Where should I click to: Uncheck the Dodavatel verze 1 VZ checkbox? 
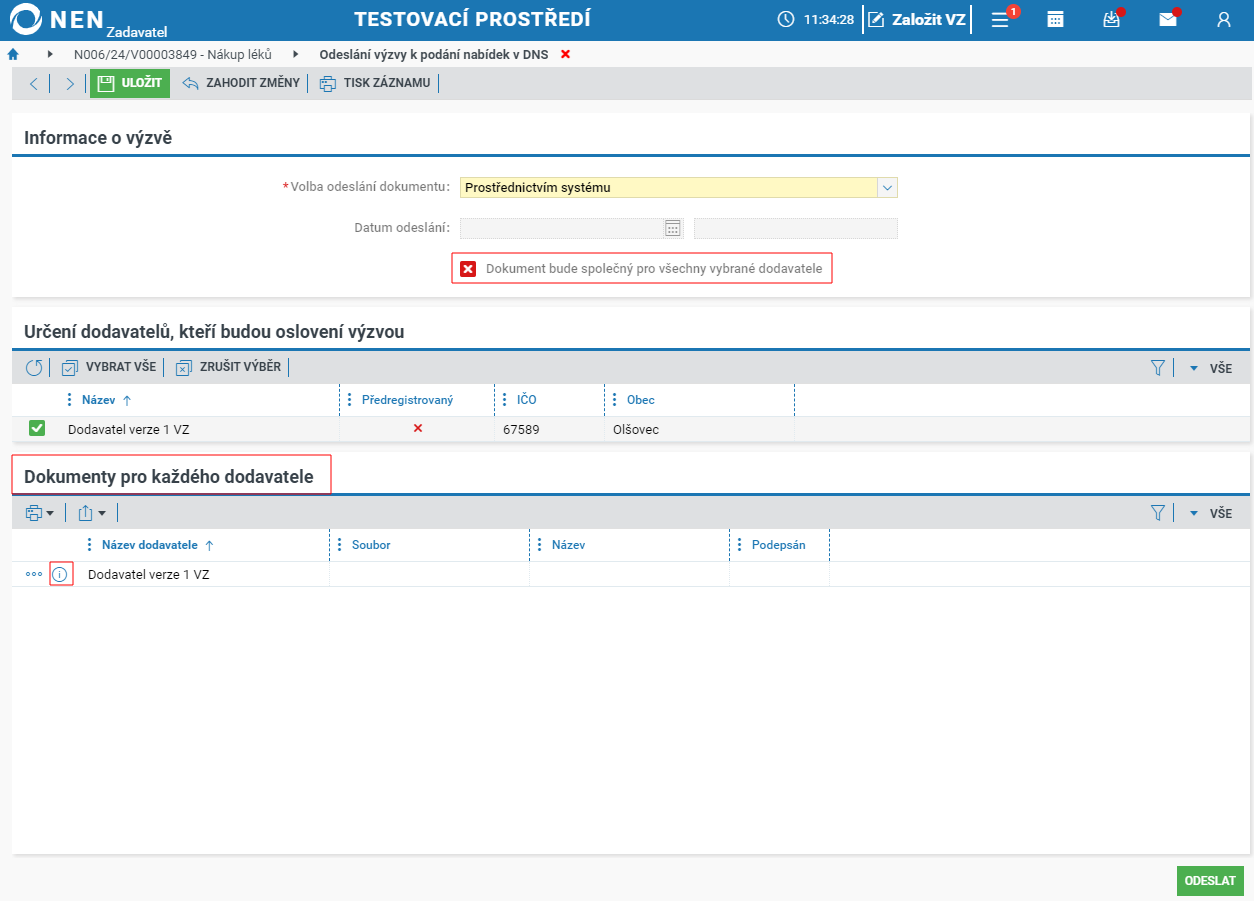(37, 429)
